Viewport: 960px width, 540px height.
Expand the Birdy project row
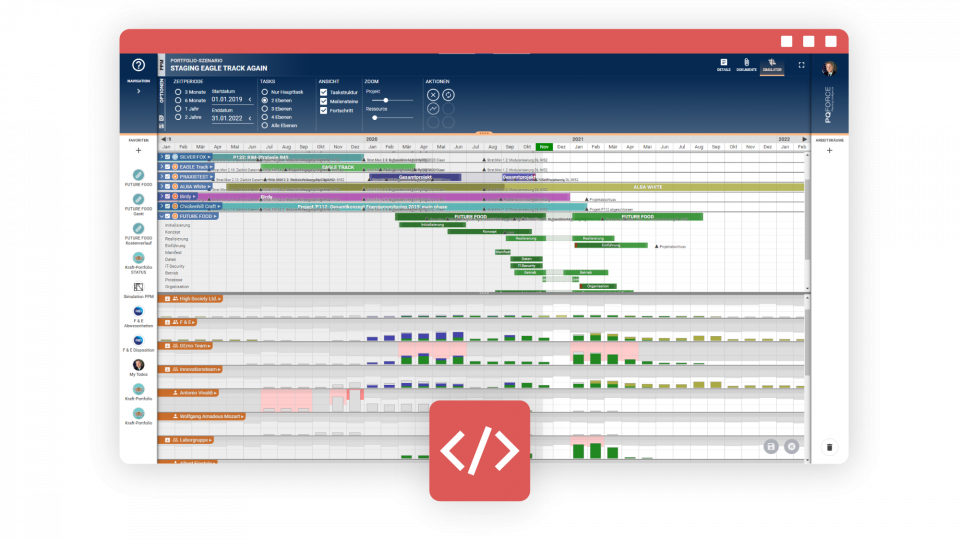click(162, 197)
